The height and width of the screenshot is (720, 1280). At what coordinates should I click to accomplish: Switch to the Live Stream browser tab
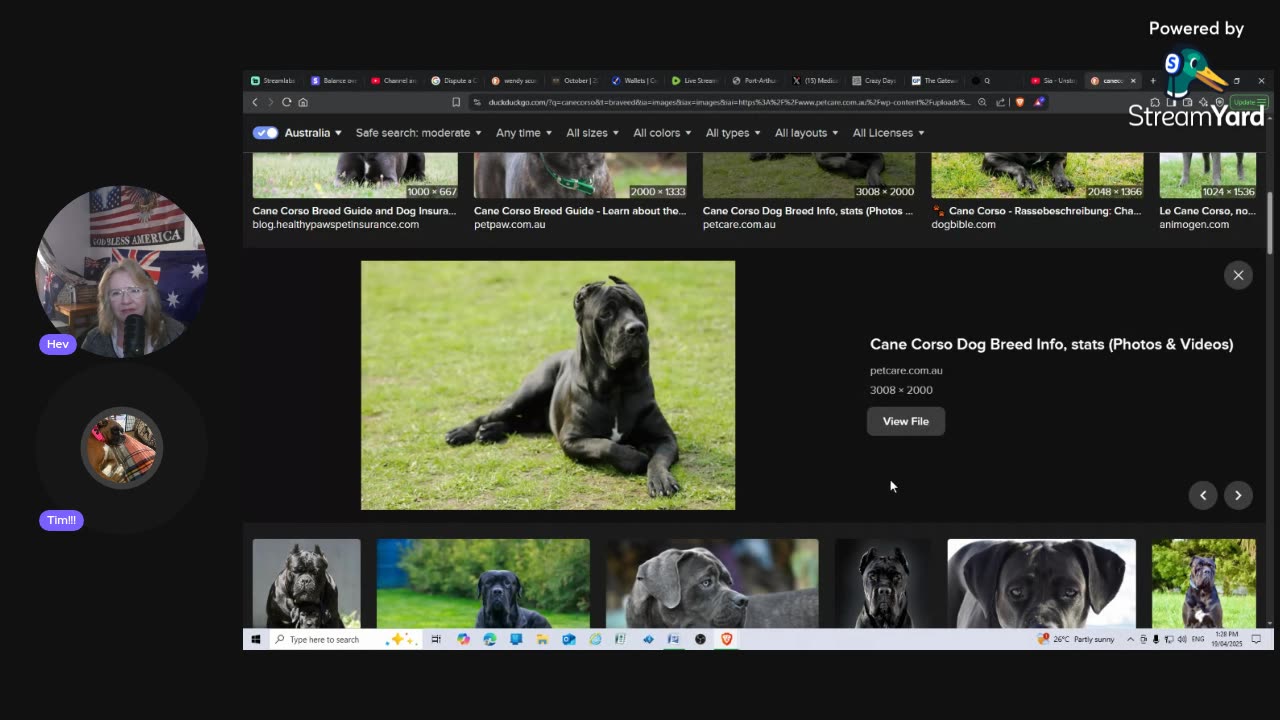point(695,81)
